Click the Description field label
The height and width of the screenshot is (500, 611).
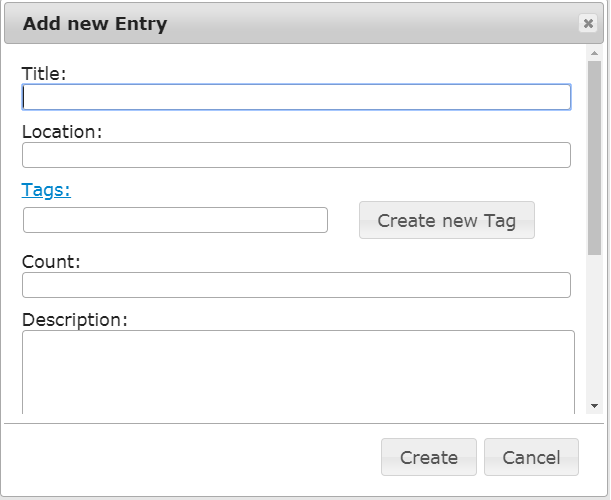pos(75,320)
